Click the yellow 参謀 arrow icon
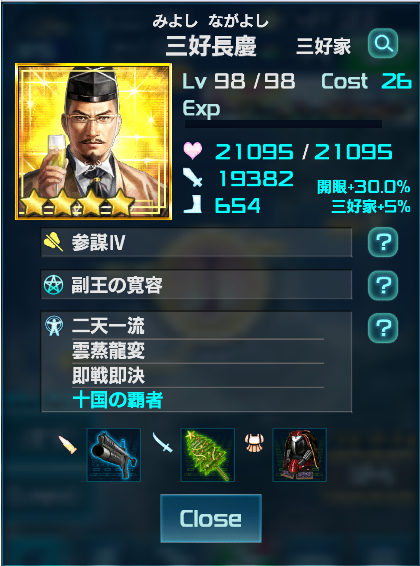This screenshot has height=566, width=420. tap(53, 242)
